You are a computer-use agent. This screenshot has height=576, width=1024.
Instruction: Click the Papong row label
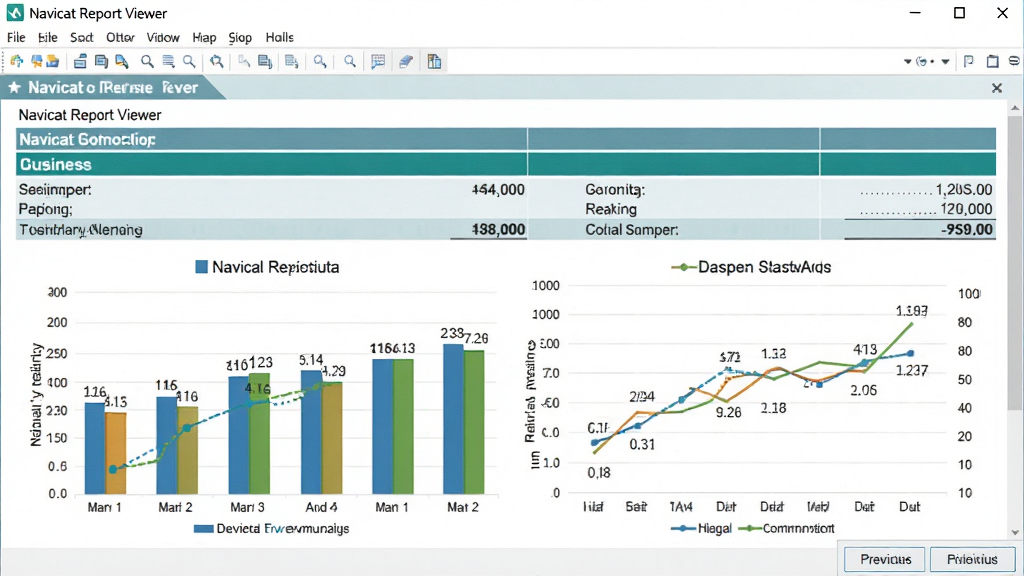[x=45, y=209]
